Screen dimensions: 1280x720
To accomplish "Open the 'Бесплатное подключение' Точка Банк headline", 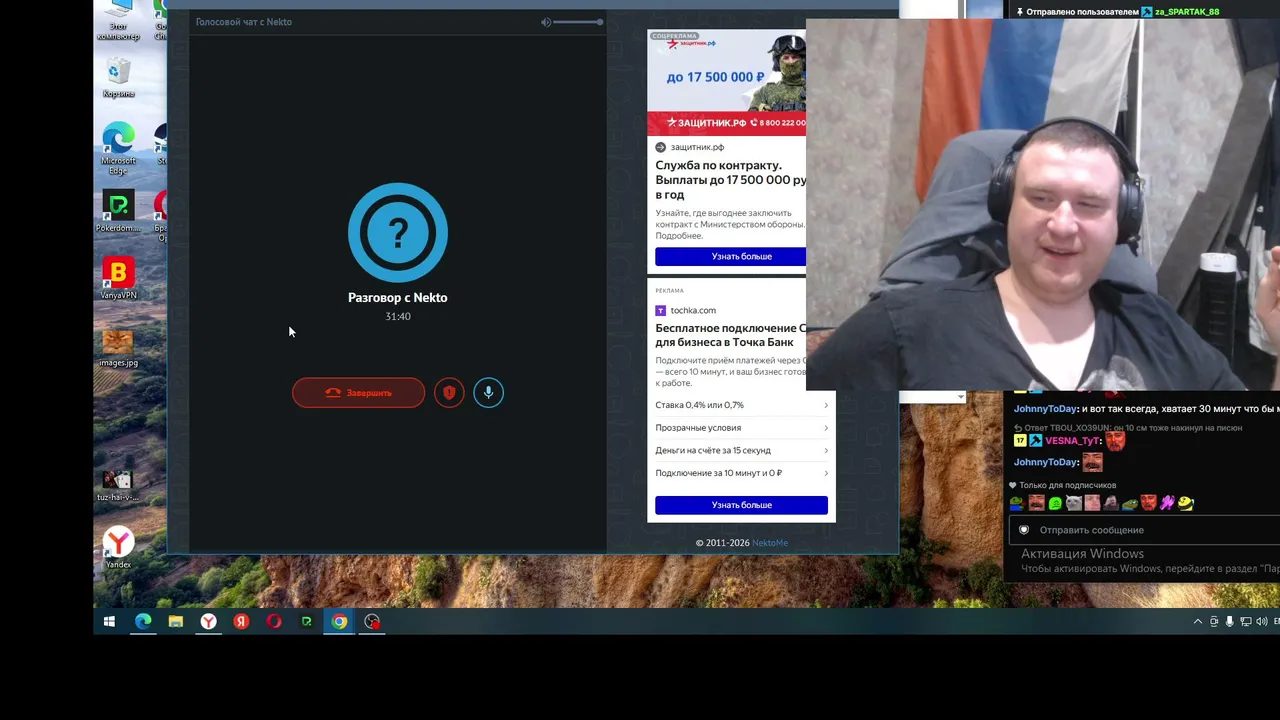I will [731, 335].
